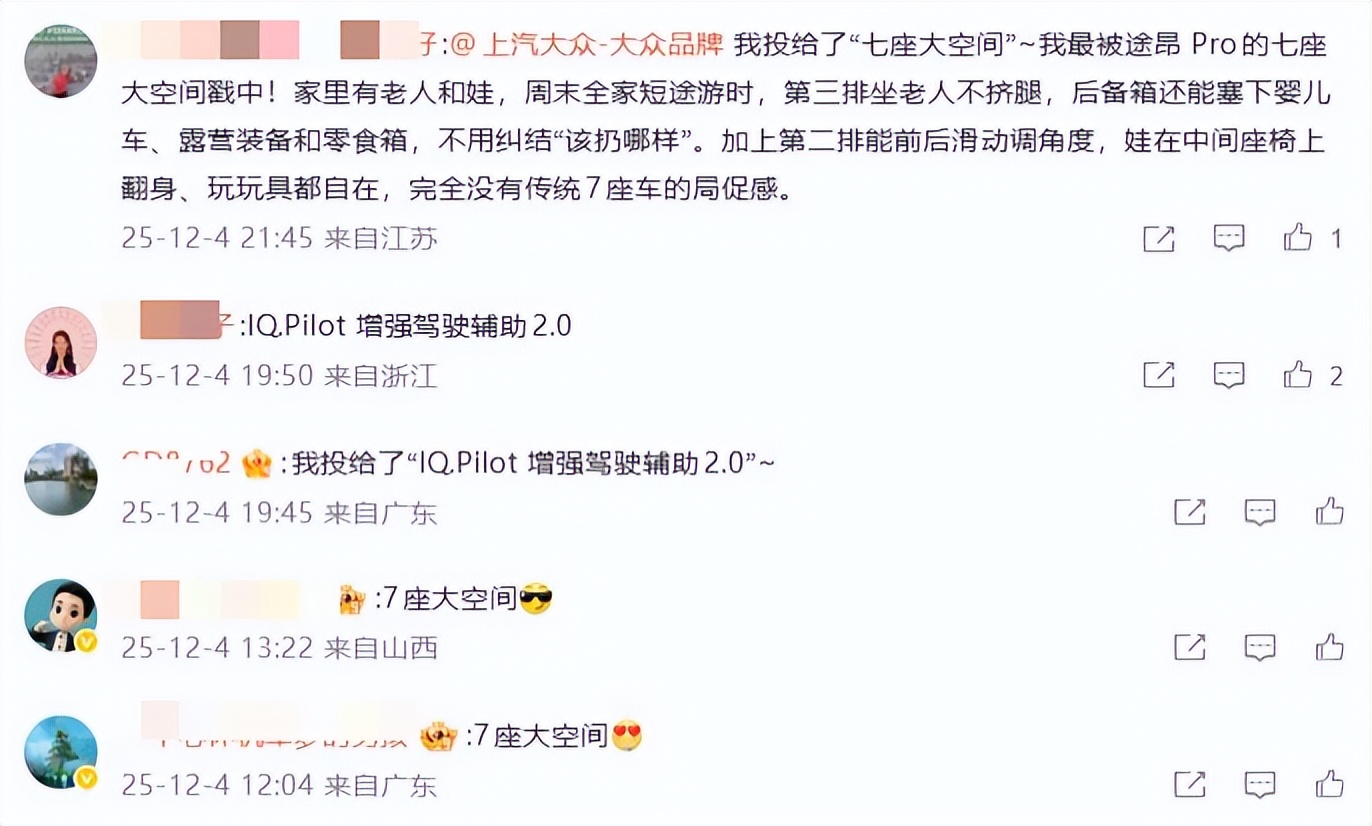Reply to the 21:45 Jiangsu comment

coord(1229,238)
